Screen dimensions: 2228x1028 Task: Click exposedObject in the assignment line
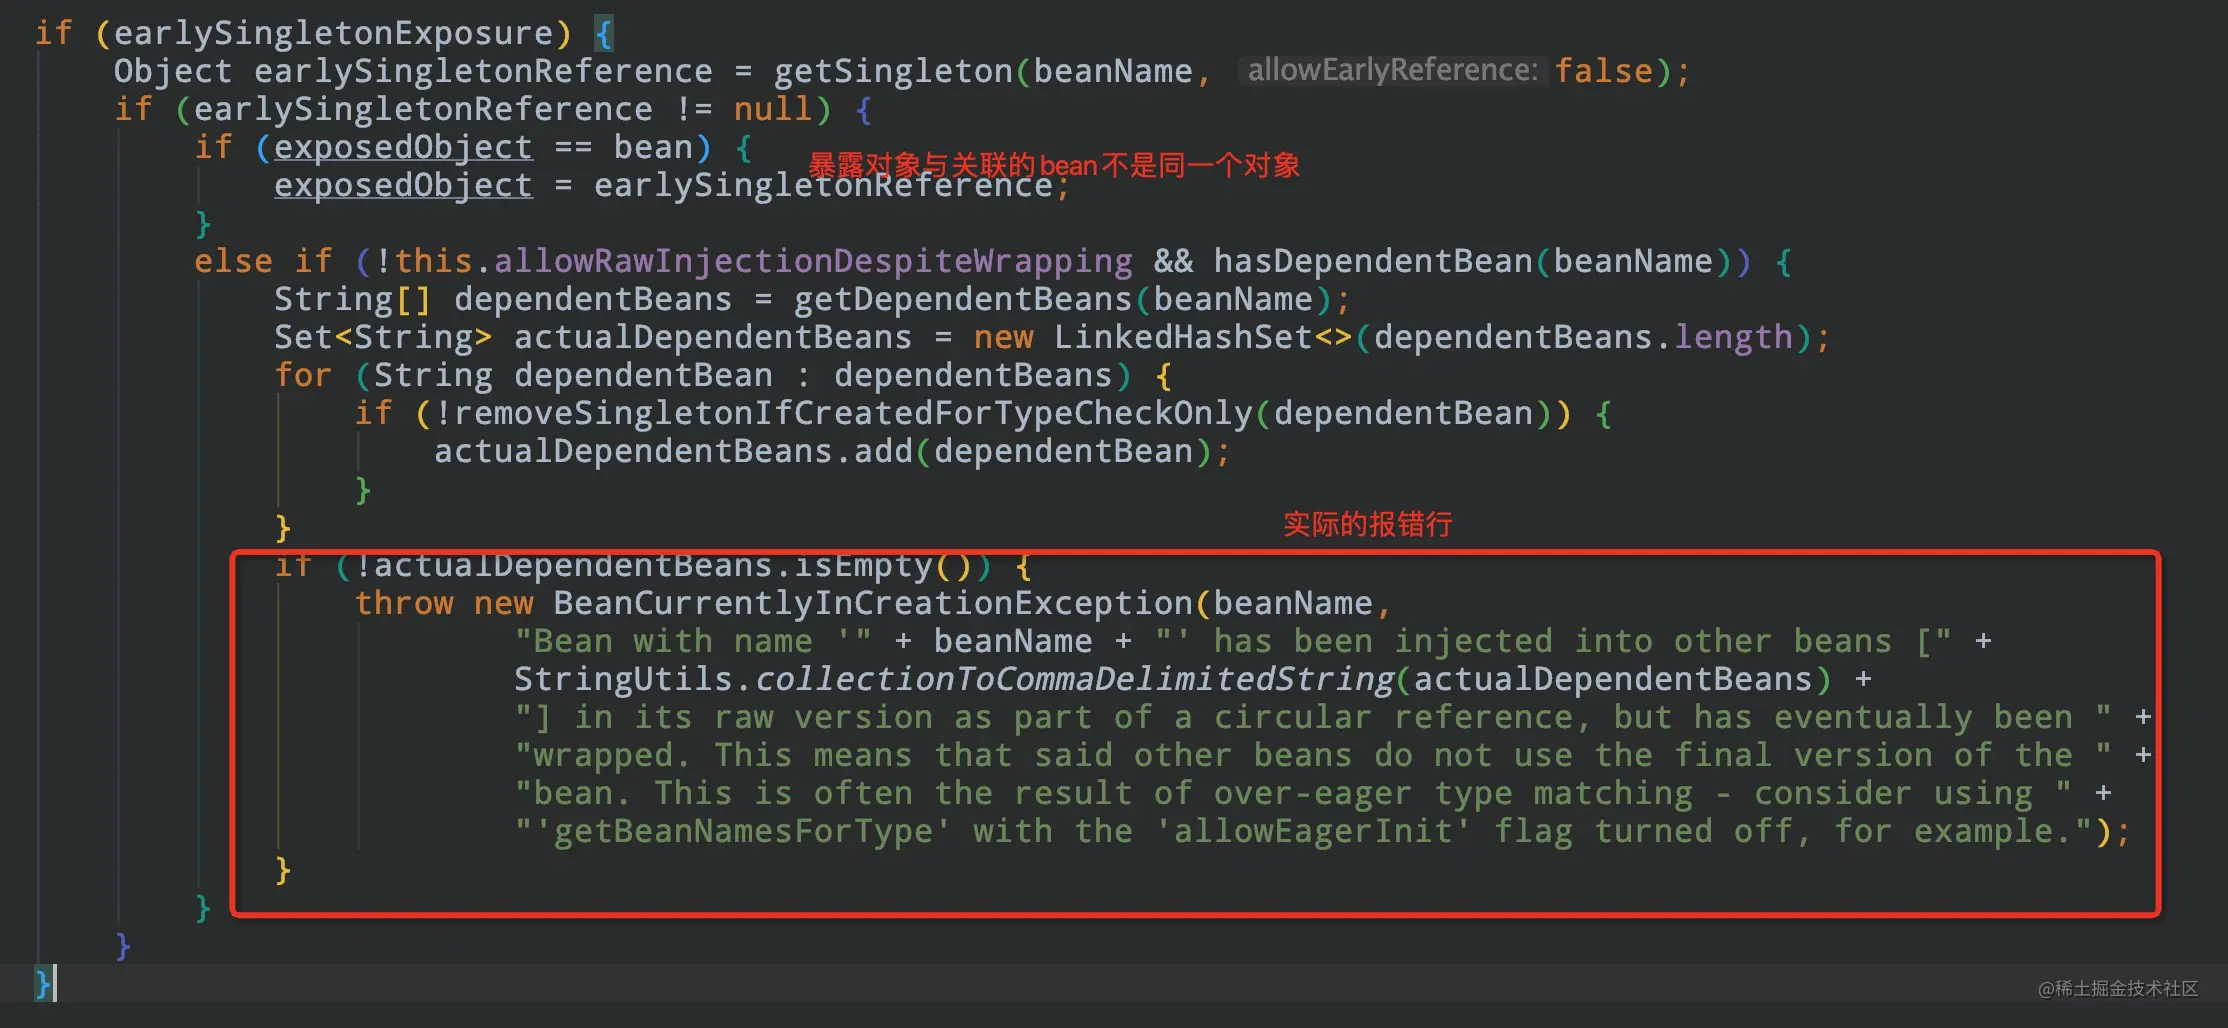[403, 185]
